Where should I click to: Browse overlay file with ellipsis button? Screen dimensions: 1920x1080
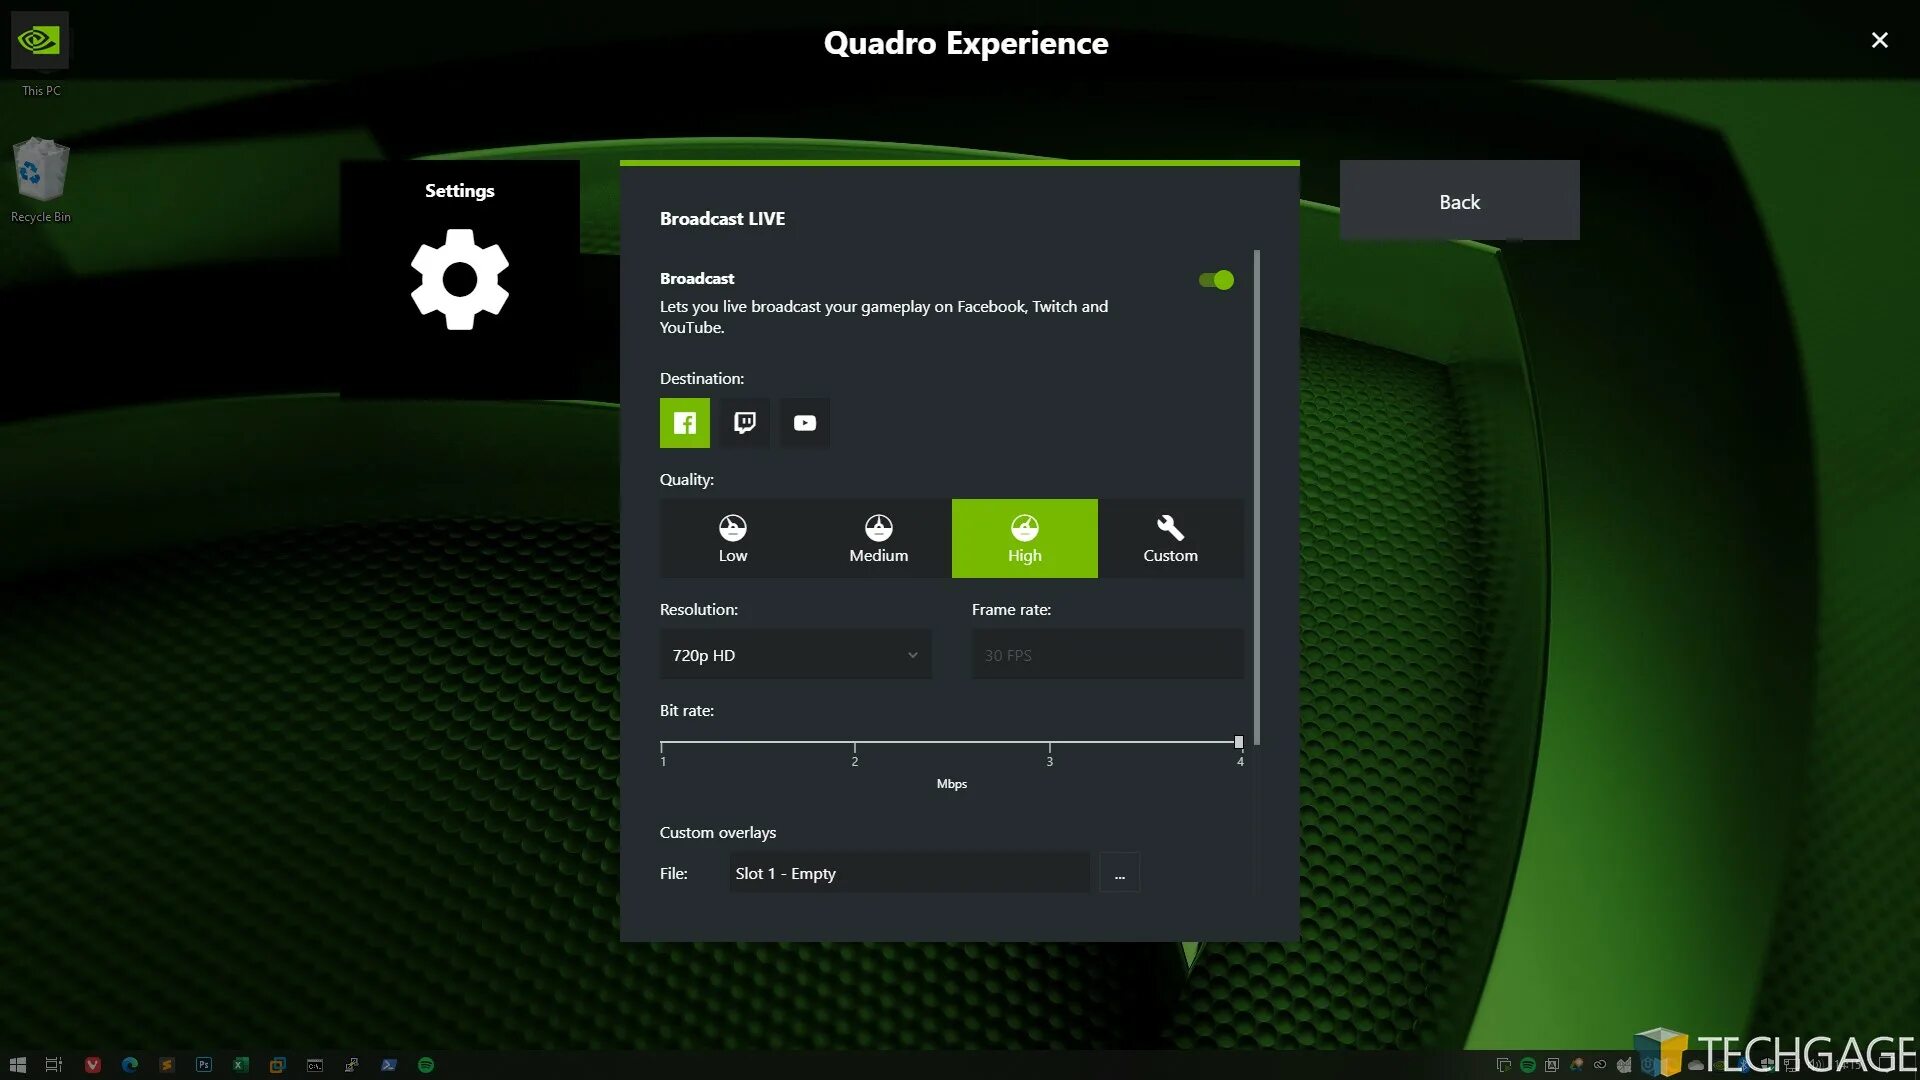[x=1119, y=873]
